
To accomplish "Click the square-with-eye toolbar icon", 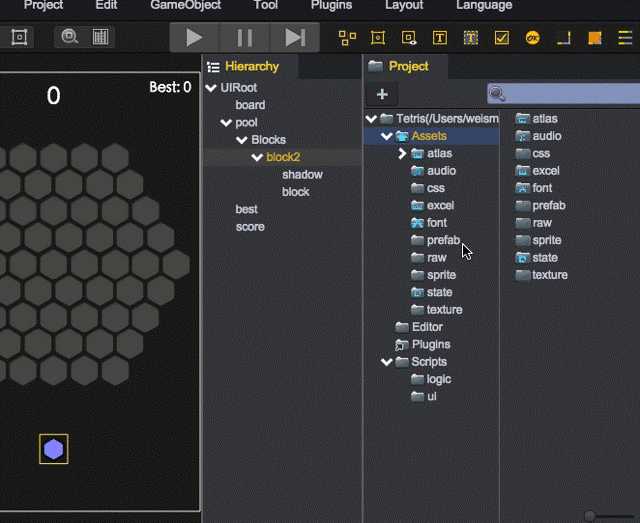I will [409, 38].
